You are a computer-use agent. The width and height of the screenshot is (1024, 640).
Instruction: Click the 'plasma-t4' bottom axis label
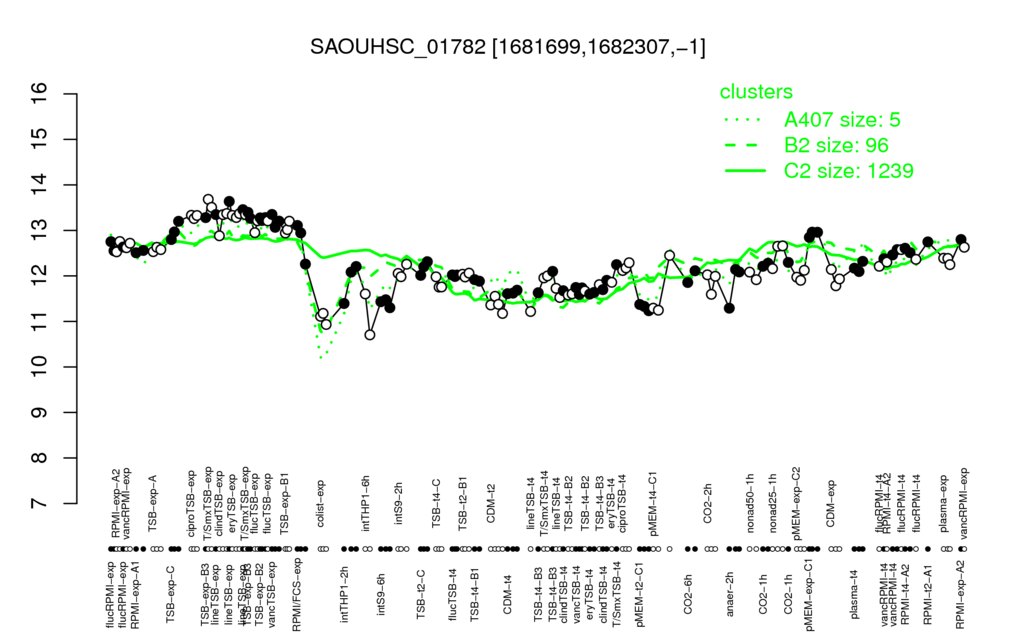[x=855, y=594]
